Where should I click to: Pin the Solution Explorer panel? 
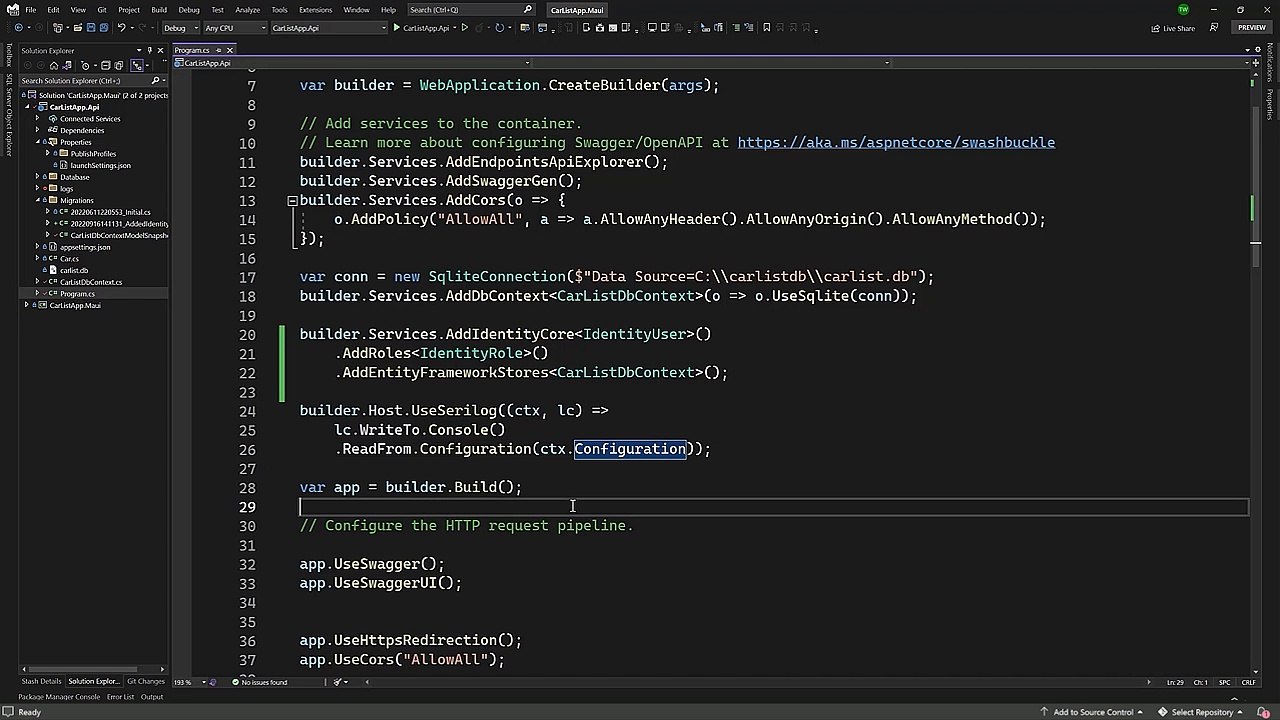(x=149, y=50)
